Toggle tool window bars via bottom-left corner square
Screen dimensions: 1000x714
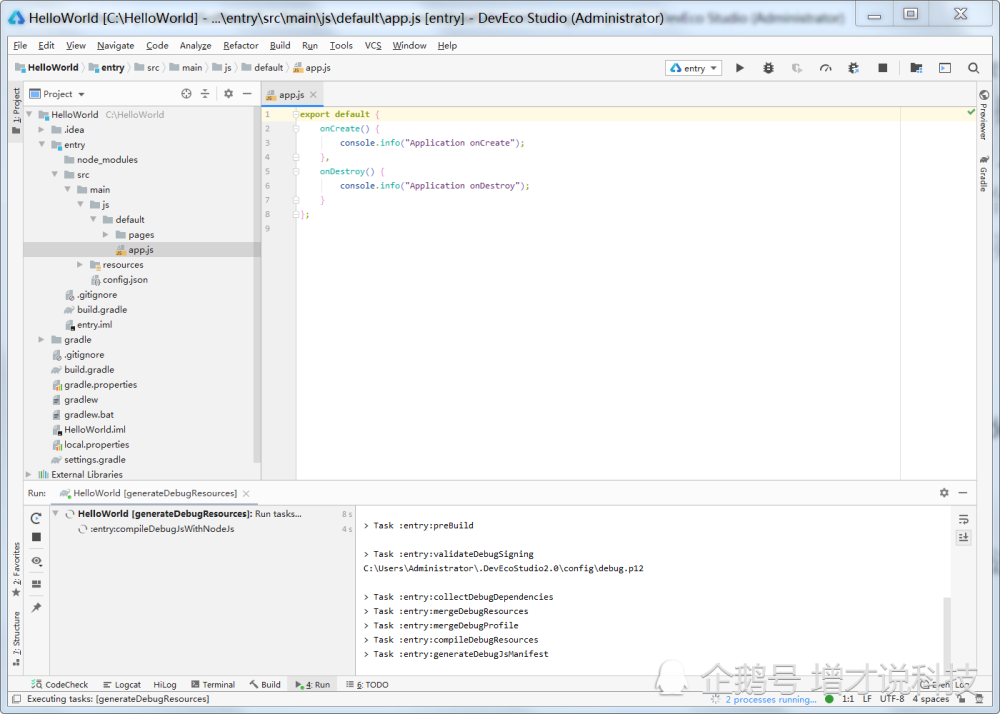[15, 699]
